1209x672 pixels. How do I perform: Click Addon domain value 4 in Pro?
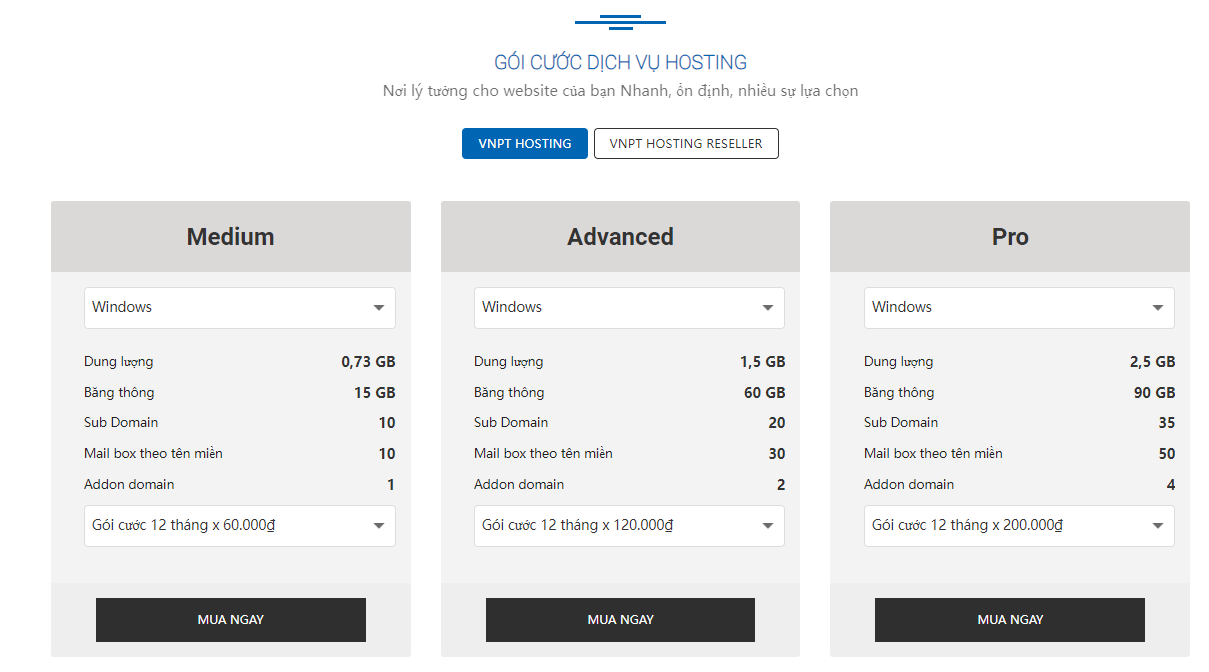tap(1170, 485)
